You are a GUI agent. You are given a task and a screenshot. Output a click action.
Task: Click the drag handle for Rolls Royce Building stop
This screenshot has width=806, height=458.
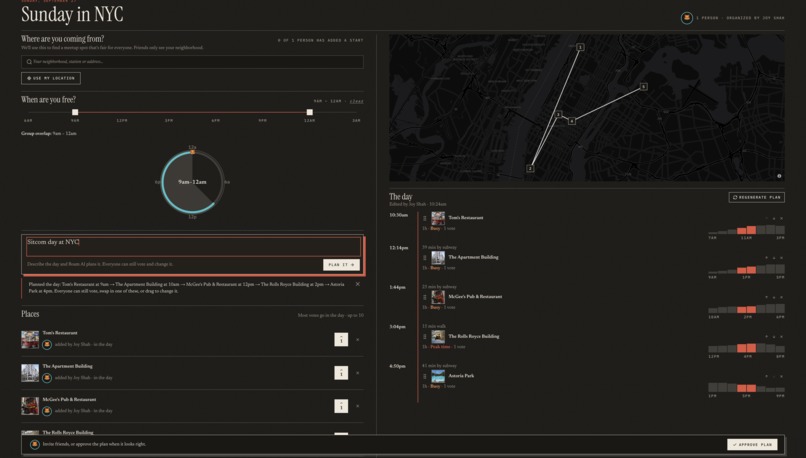pyautogui.click(x=425, y=337)
